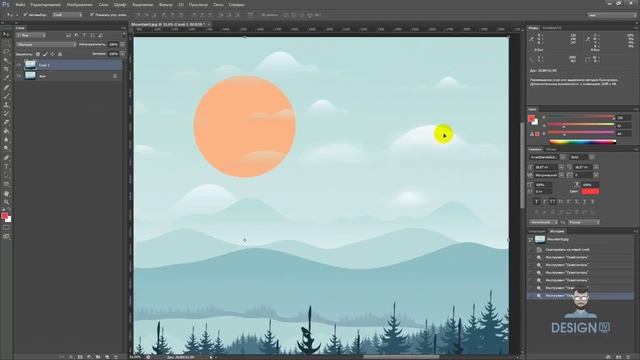Open the Фильтр menu
The width and height of the screenshot is (640, 360).
coord(165,4)
